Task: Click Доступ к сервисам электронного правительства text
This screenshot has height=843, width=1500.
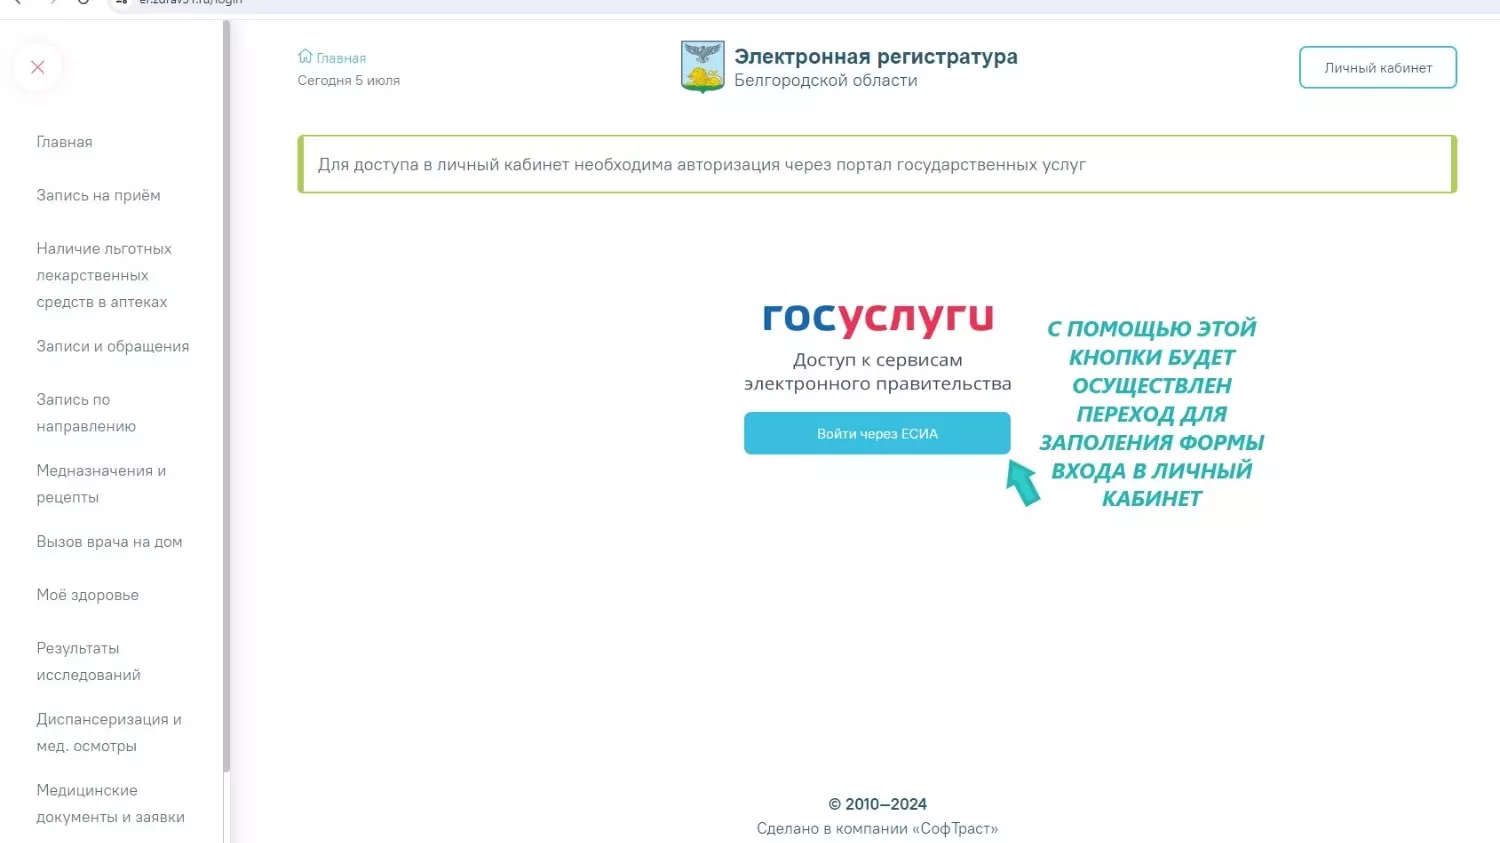Action: pyautogui.click(x=878, y=372)
